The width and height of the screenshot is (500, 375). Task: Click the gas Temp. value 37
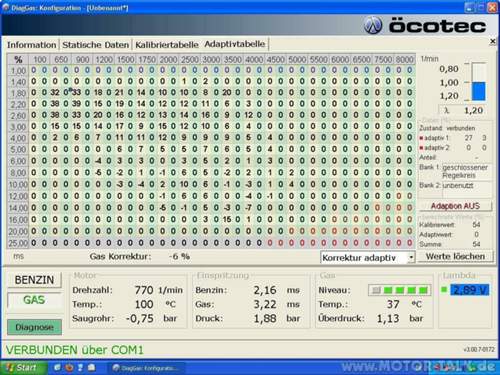coord(393,304)
